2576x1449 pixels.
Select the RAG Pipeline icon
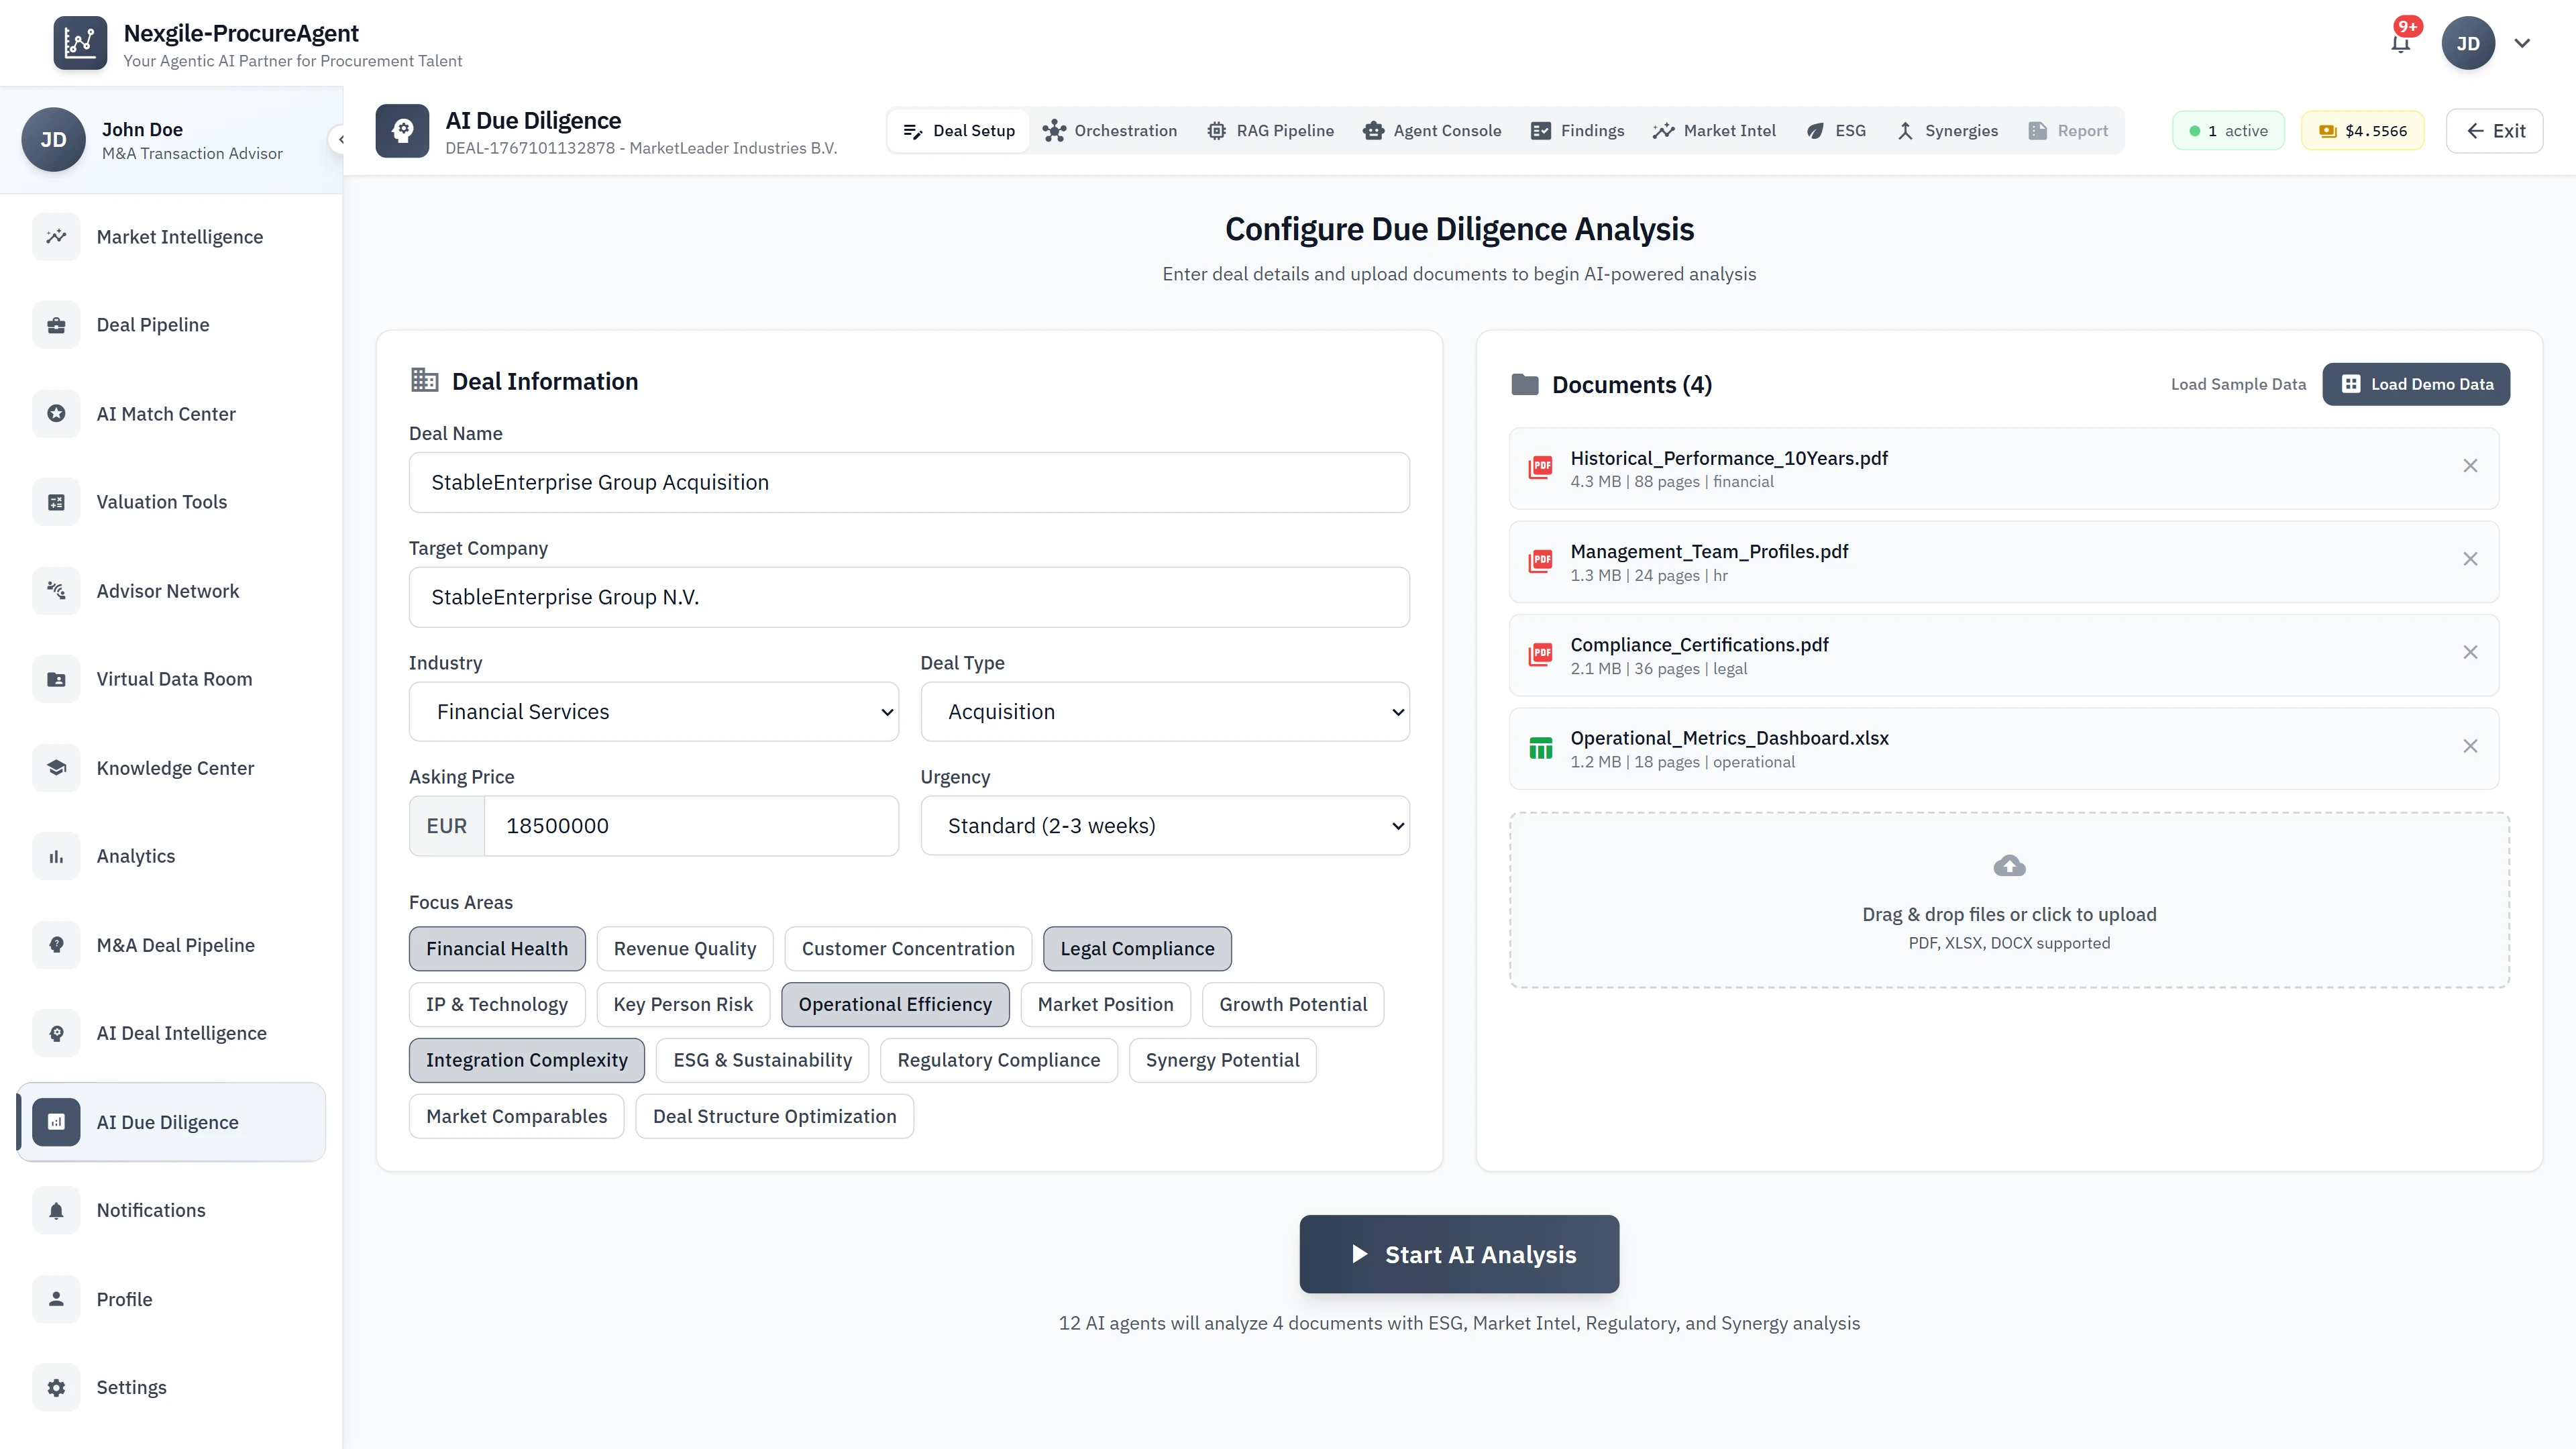[1216, 130]
